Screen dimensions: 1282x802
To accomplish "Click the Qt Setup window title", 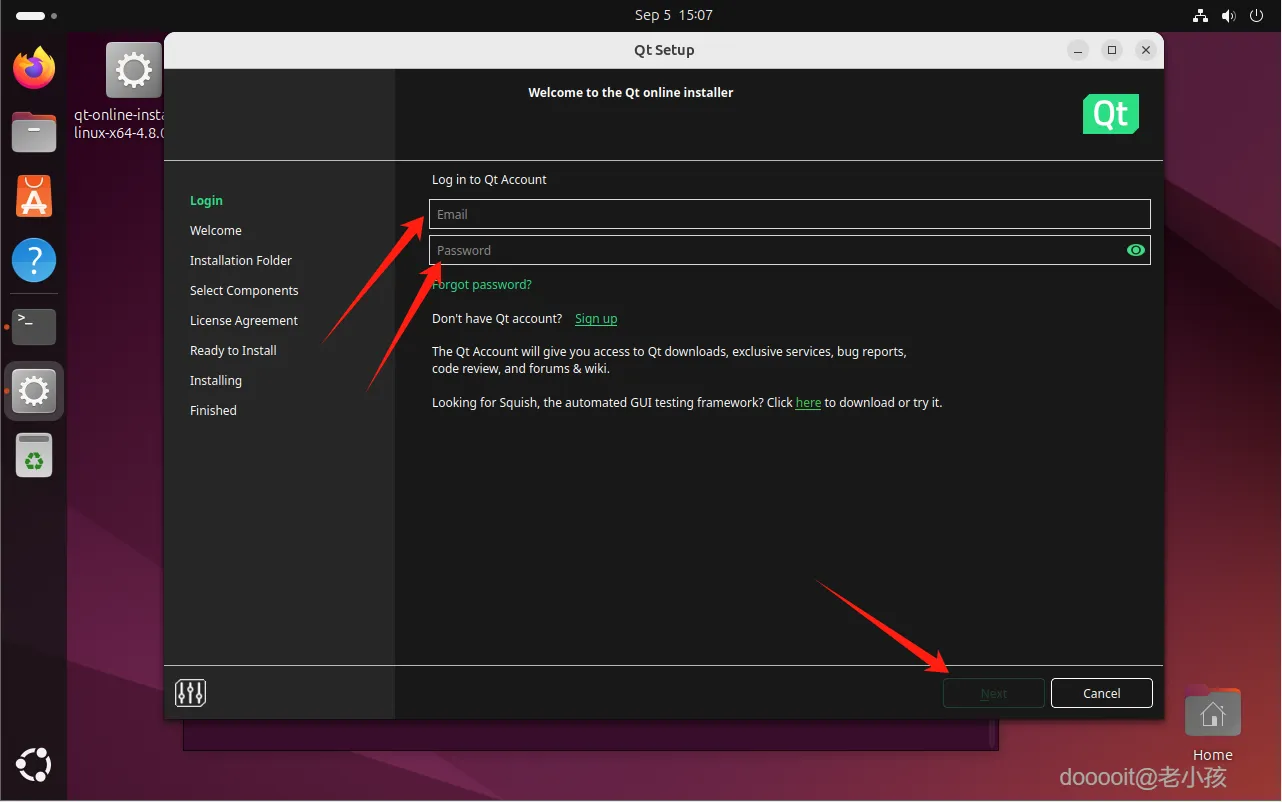I will 664,50.
